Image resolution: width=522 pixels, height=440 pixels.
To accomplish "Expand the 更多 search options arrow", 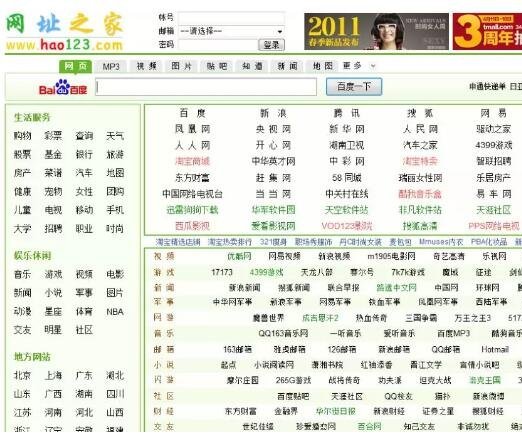I will pos(373,66).
